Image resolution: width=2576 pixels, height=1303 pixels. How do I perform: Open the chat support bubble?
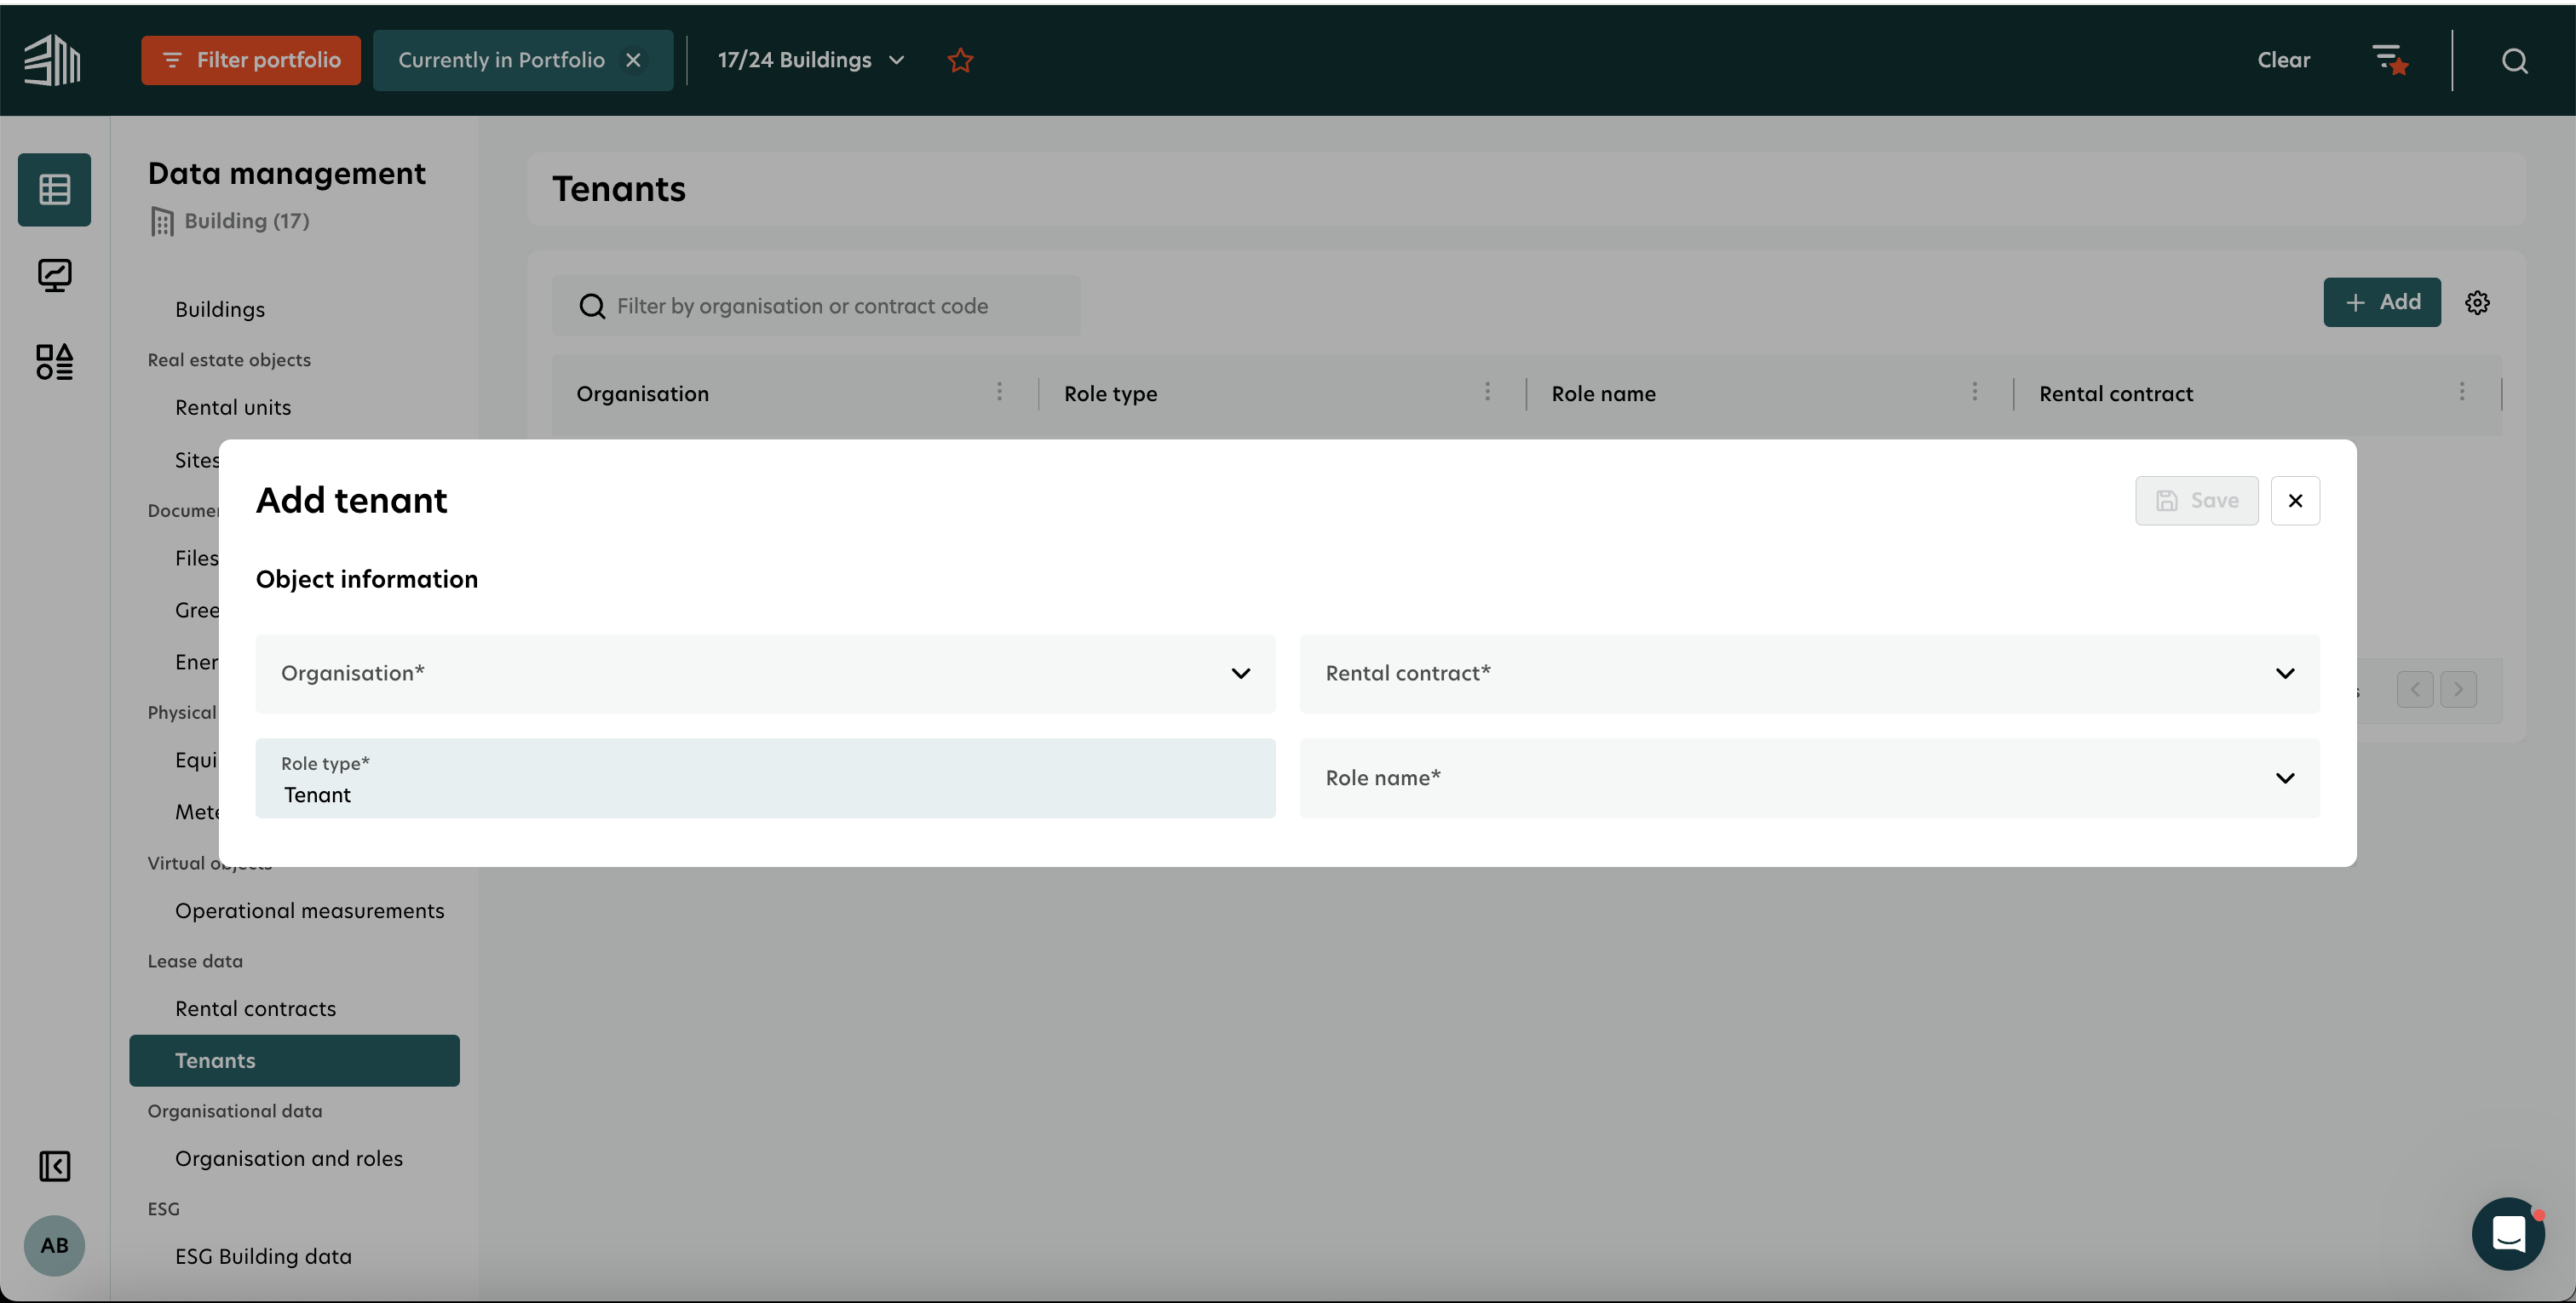click(x=2508, y=1233)
